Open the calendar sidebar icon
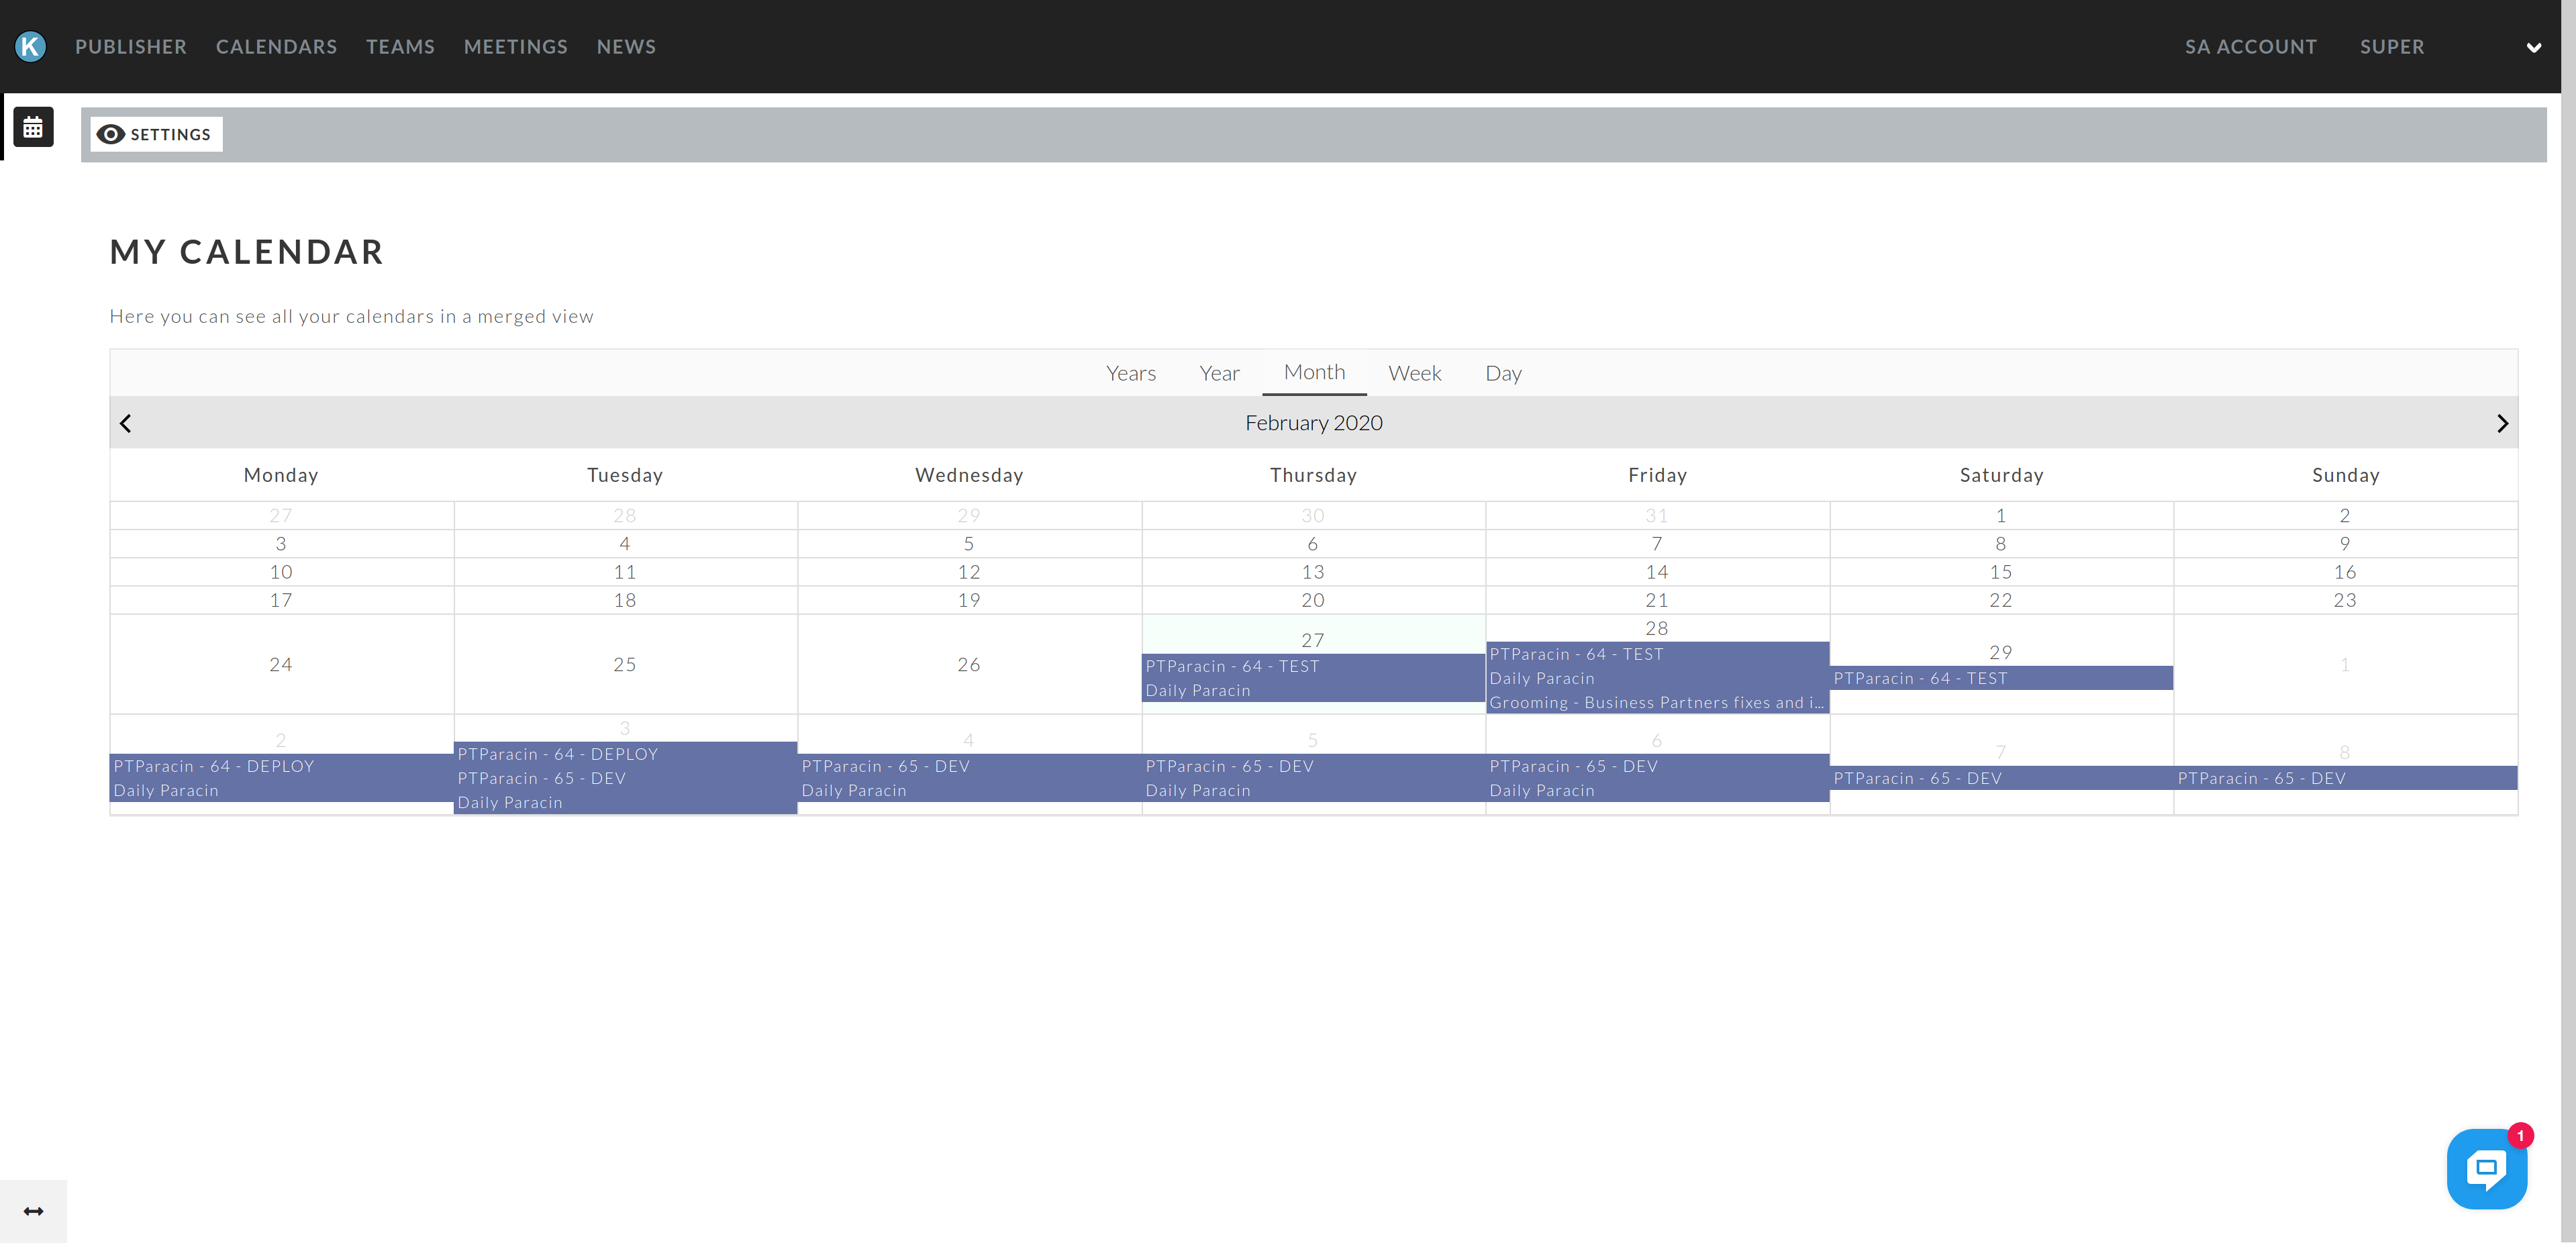 (33, 127)
